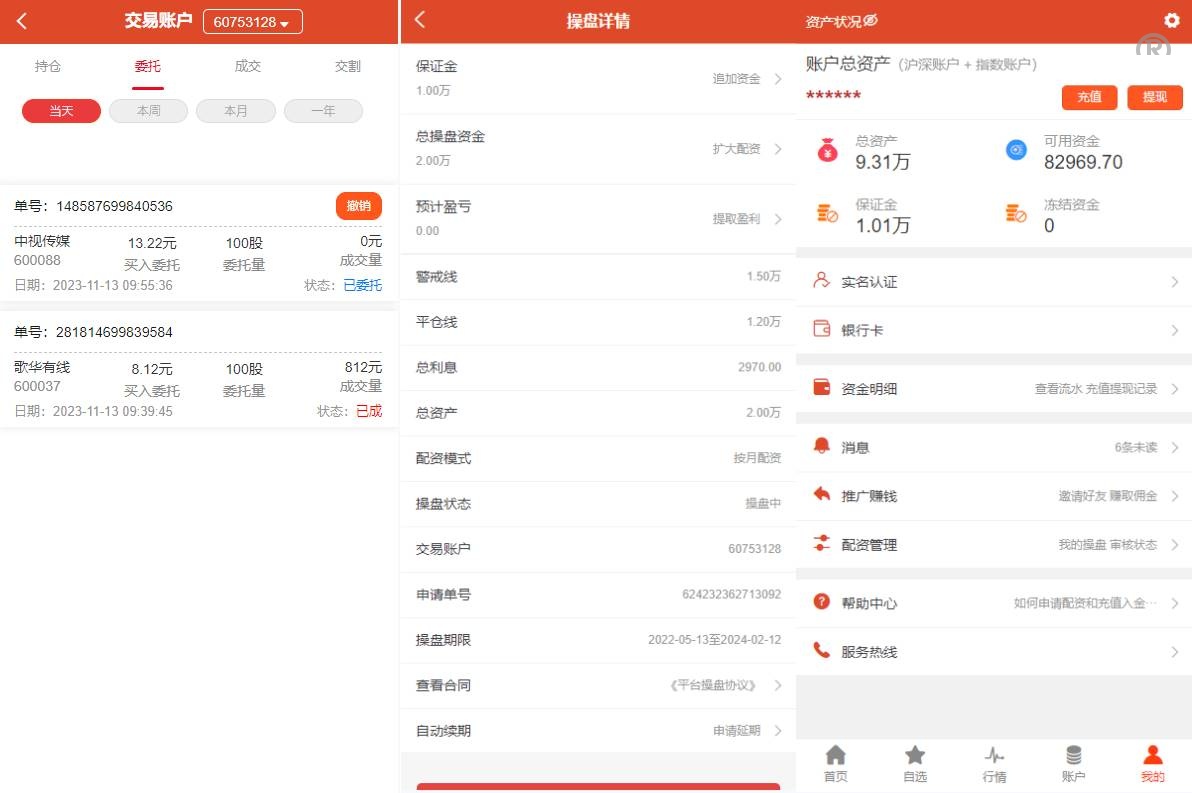
Task: Switch to 持仓 tab
Action: click(48, 66)
